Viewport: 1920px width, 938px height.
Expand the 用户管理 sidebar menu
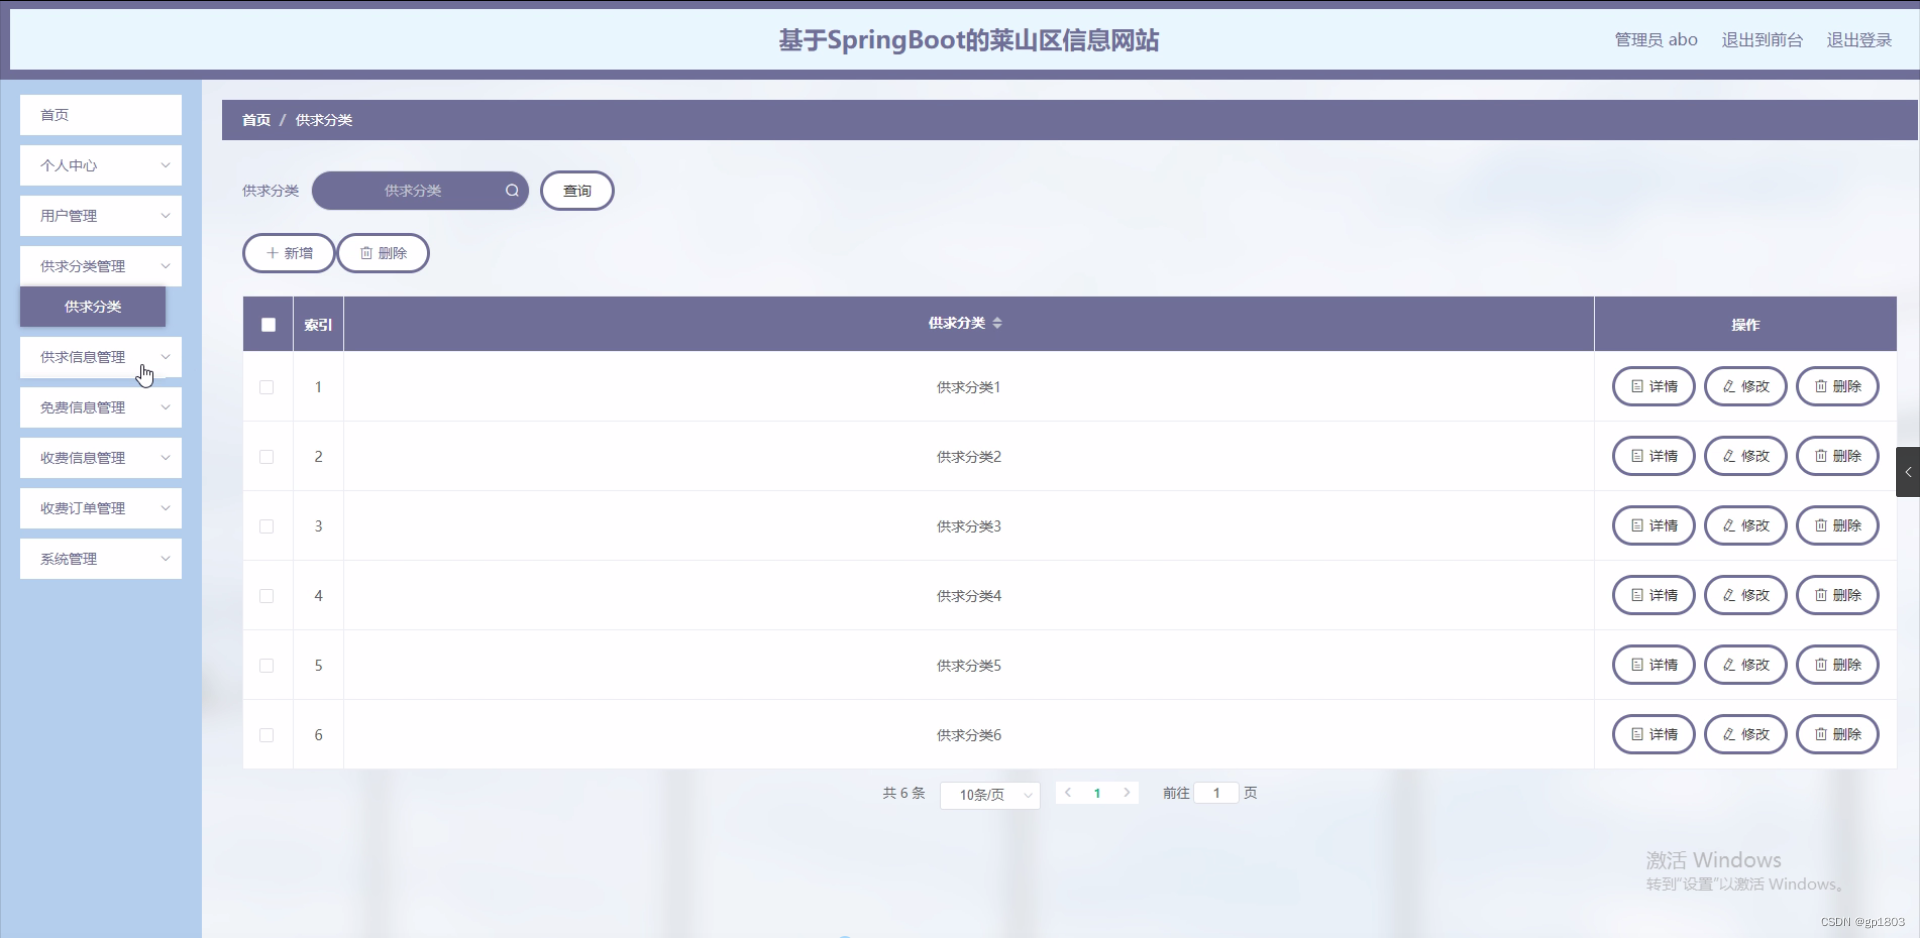click(101, 216)
